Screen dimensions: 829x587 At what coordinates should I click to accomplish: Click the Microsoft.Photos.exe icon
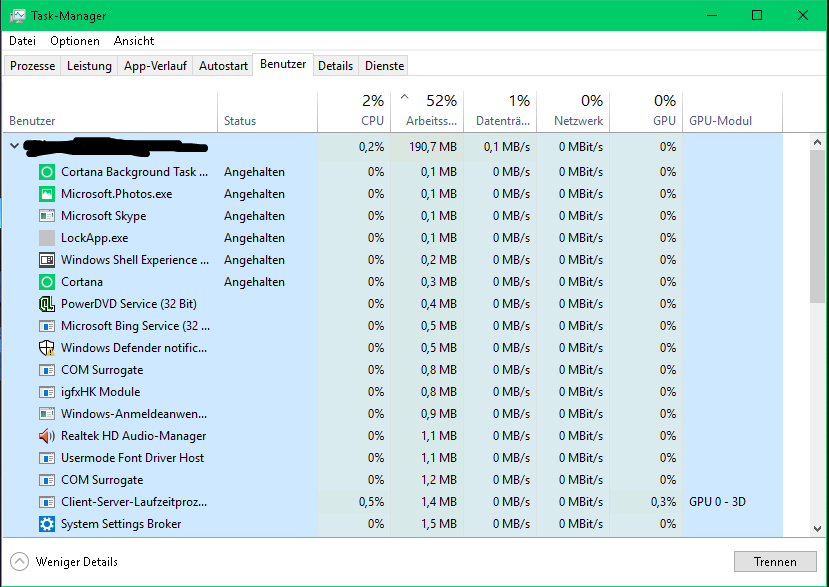[x=47, y=194]
